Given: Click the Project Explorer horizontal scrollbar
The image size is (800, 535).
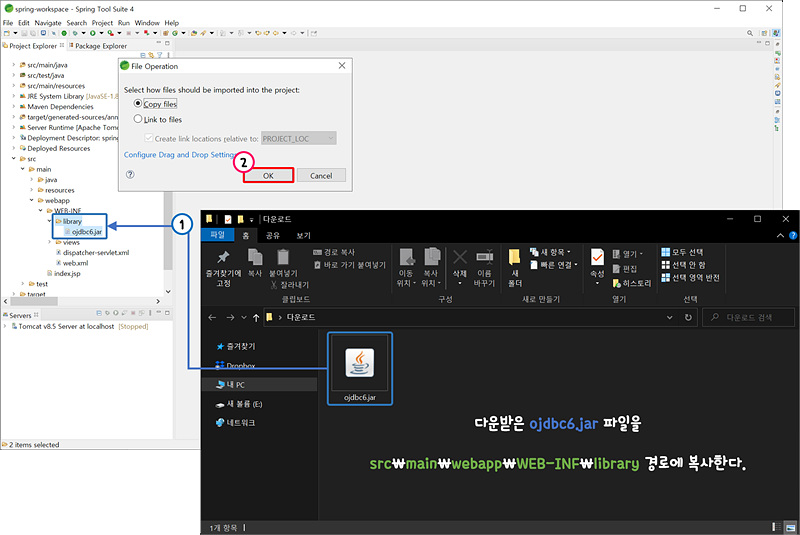Looking at the screenshot, I should coord(33,301).
